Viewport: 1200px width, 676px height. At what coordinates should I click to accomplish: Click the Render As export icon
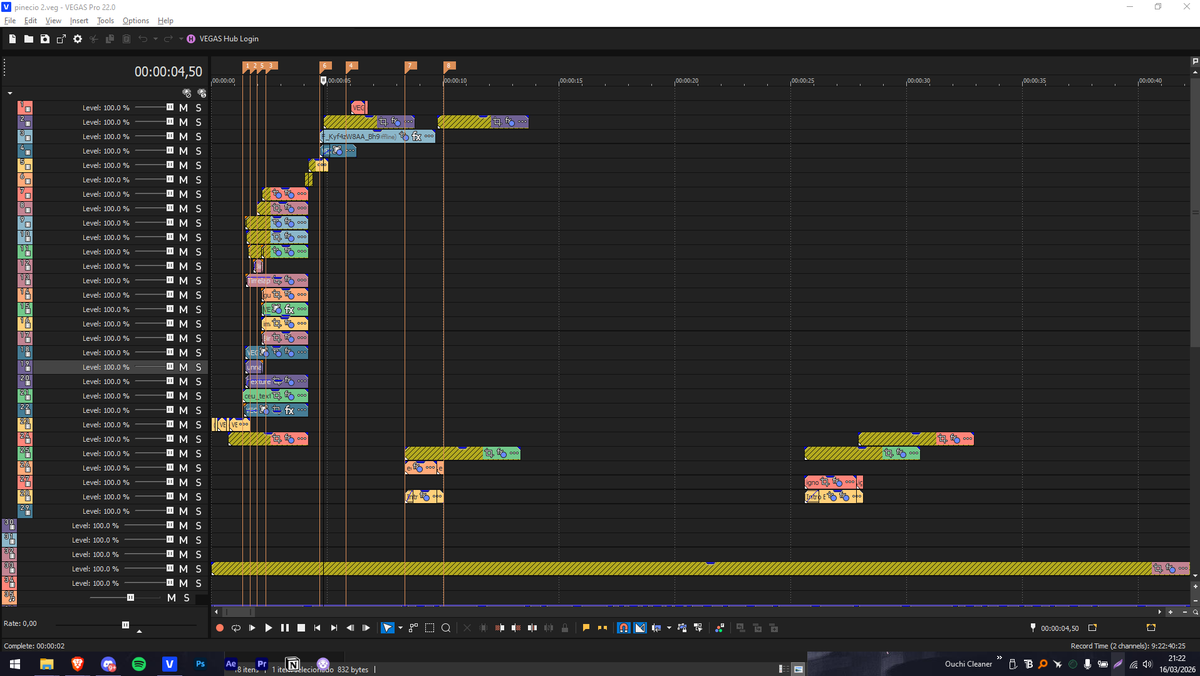61,39
